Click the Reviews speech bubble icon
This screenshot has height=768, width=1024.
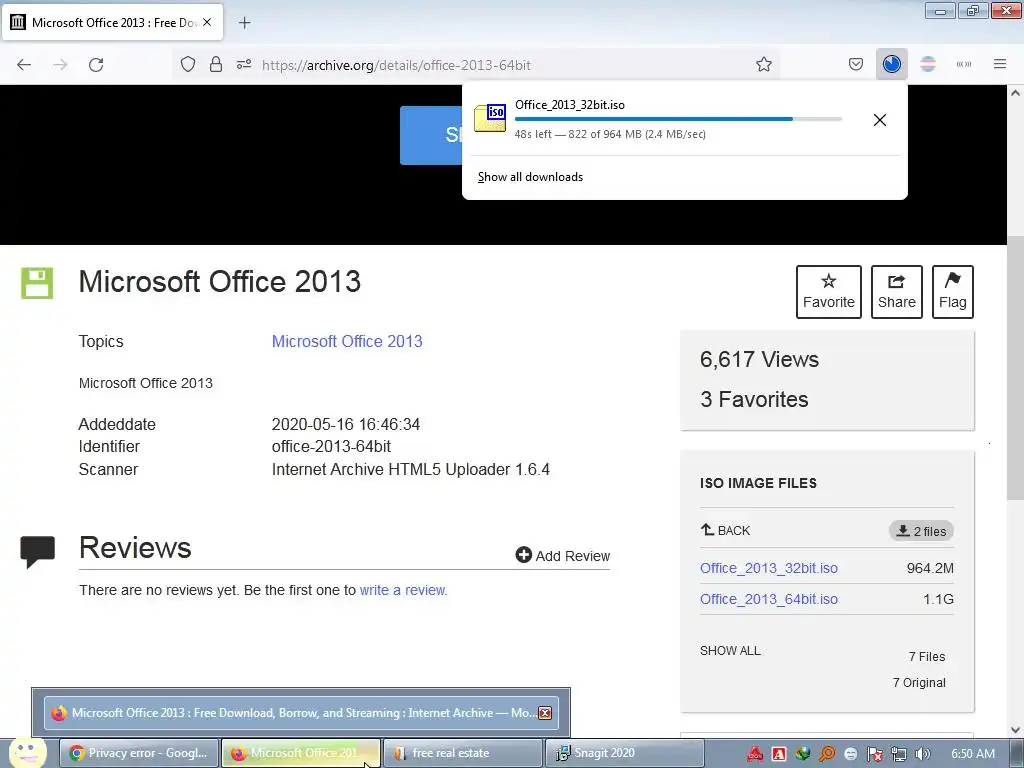38,552
